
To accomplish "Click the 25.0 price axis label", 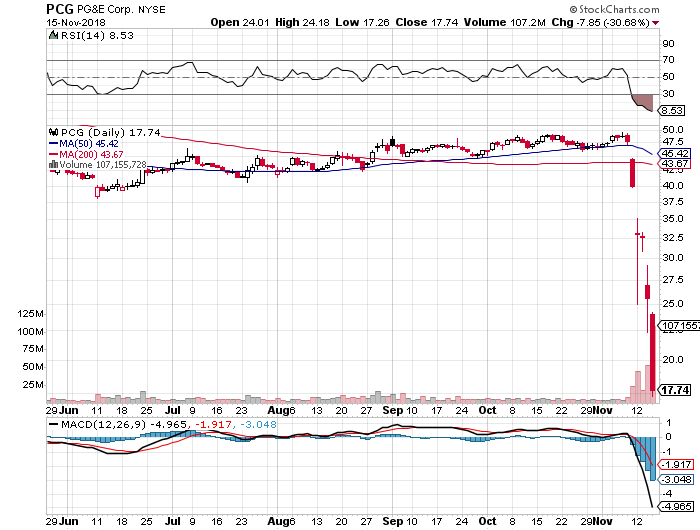I will tap(673, 304).
